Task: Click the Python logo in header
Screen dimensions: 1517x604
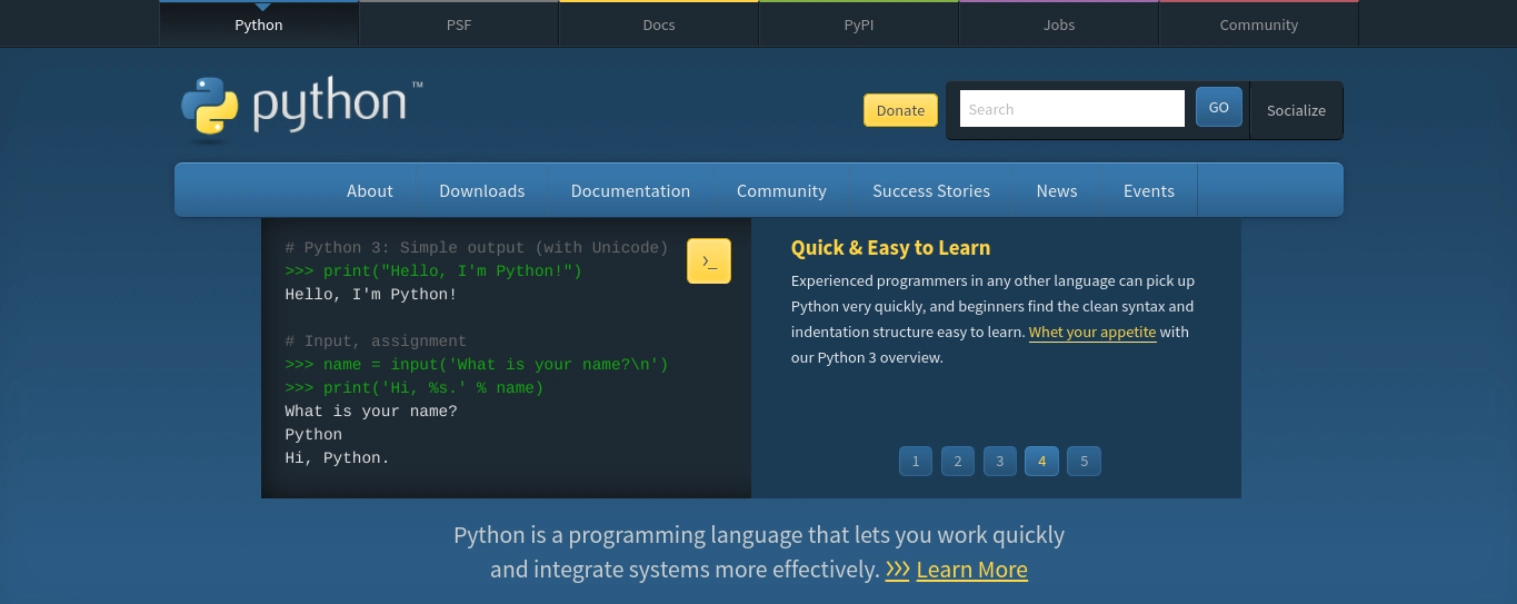Action: pyautogui.click(x=301, y=106)
